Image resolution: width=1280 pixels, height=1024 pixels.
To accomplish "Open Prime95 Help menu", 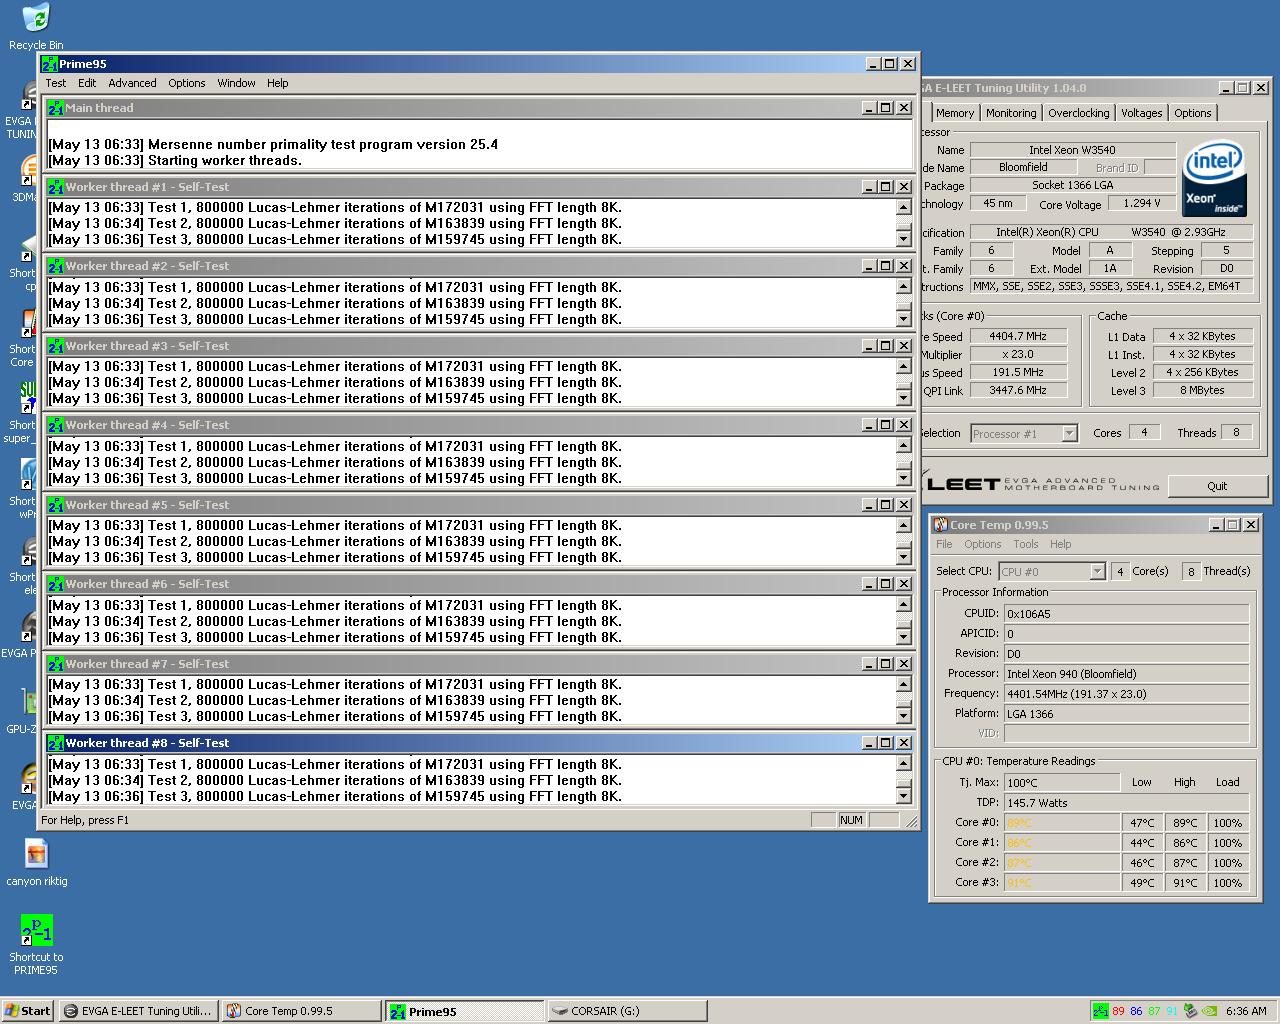I will tap(278, 83).
